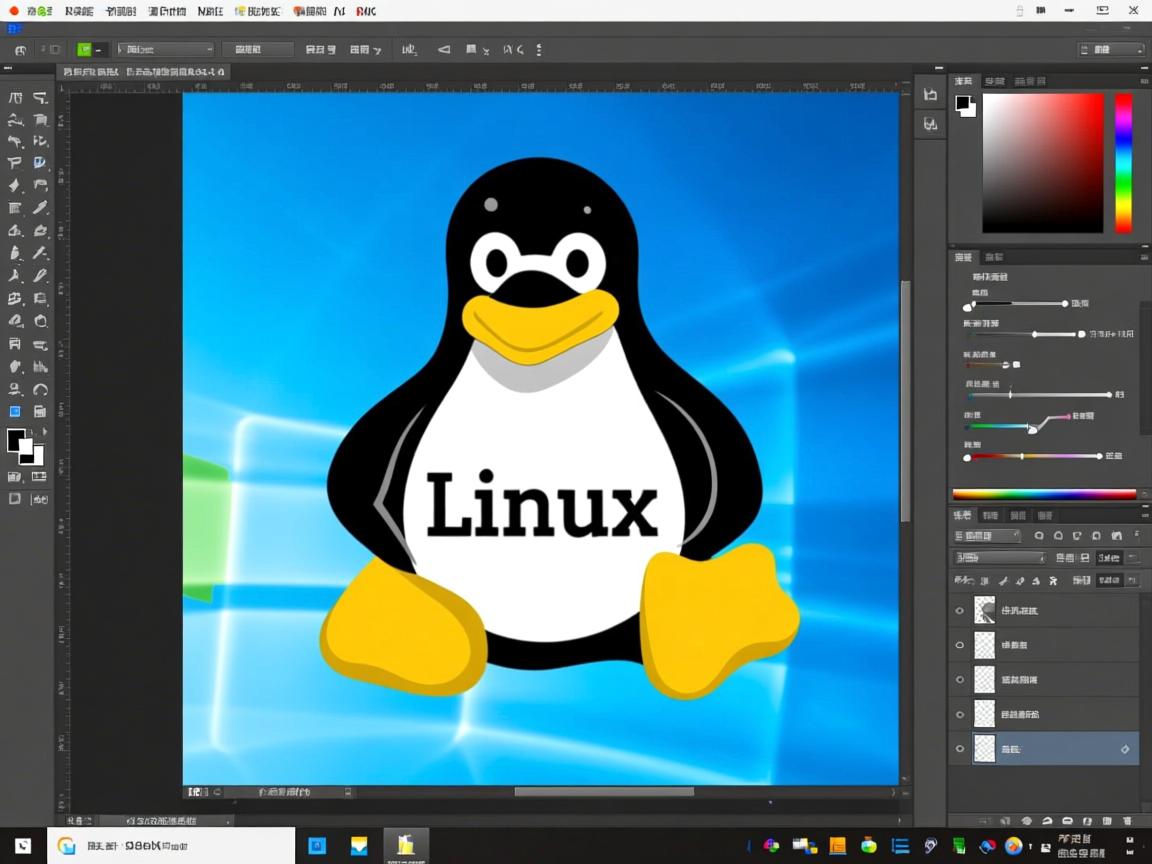
Task: Toggle visibility of the third layer
Action: pos(959,679)
